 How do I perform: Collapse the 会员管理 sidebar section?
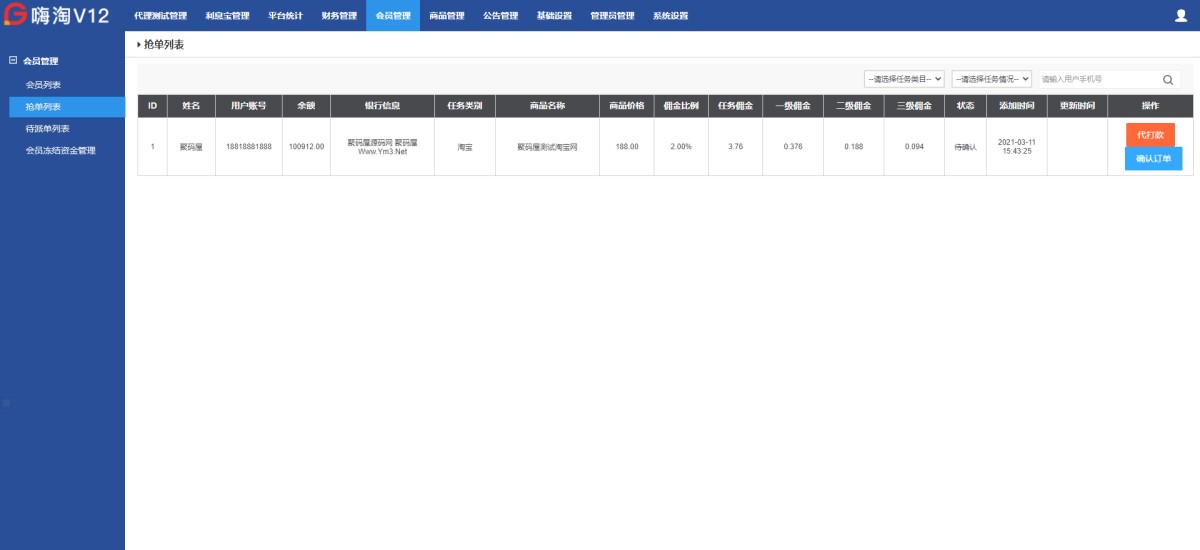13,61
